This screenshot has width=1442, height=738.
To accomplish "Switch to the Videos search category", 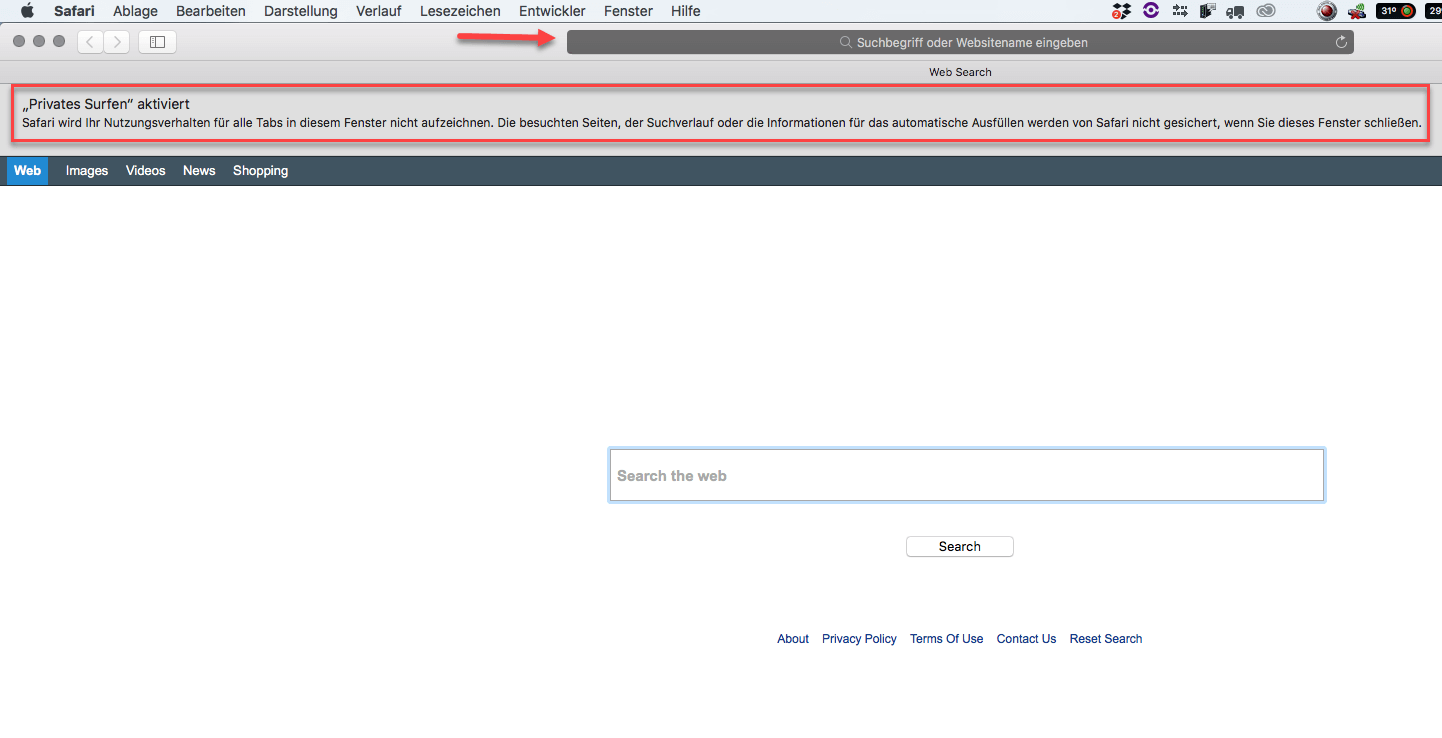I will point(146,171).
